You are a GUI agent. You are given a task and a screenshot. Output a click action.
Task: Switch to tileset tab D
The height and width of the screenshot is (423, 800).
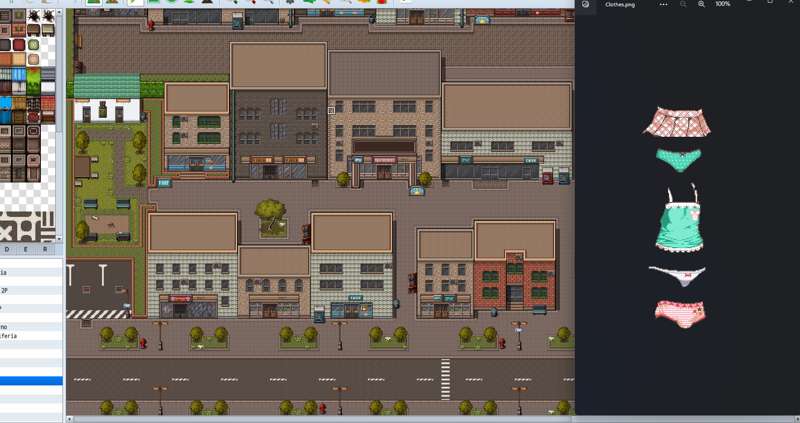8,249
